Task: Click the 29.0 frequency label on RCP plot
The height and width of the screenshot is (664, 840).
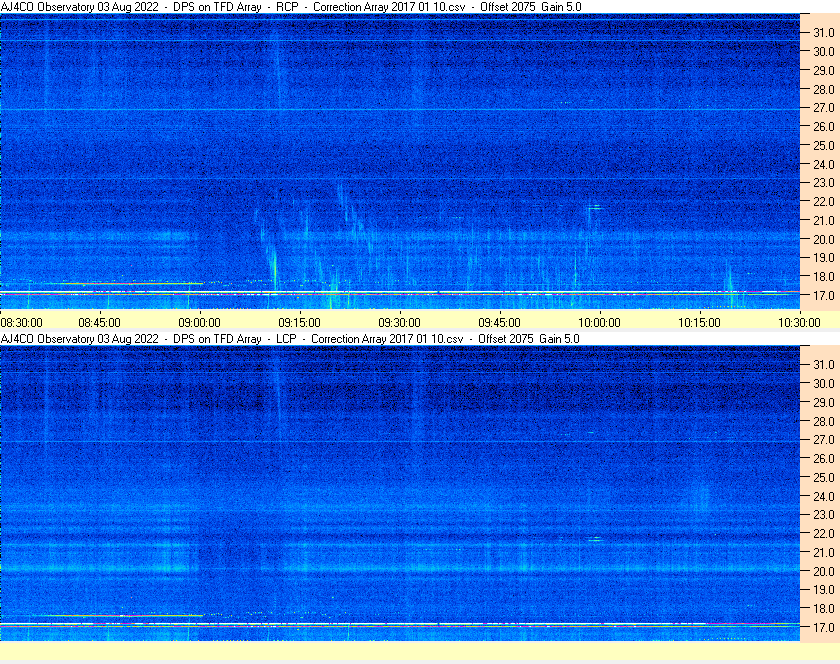Action: pos(824,70)
